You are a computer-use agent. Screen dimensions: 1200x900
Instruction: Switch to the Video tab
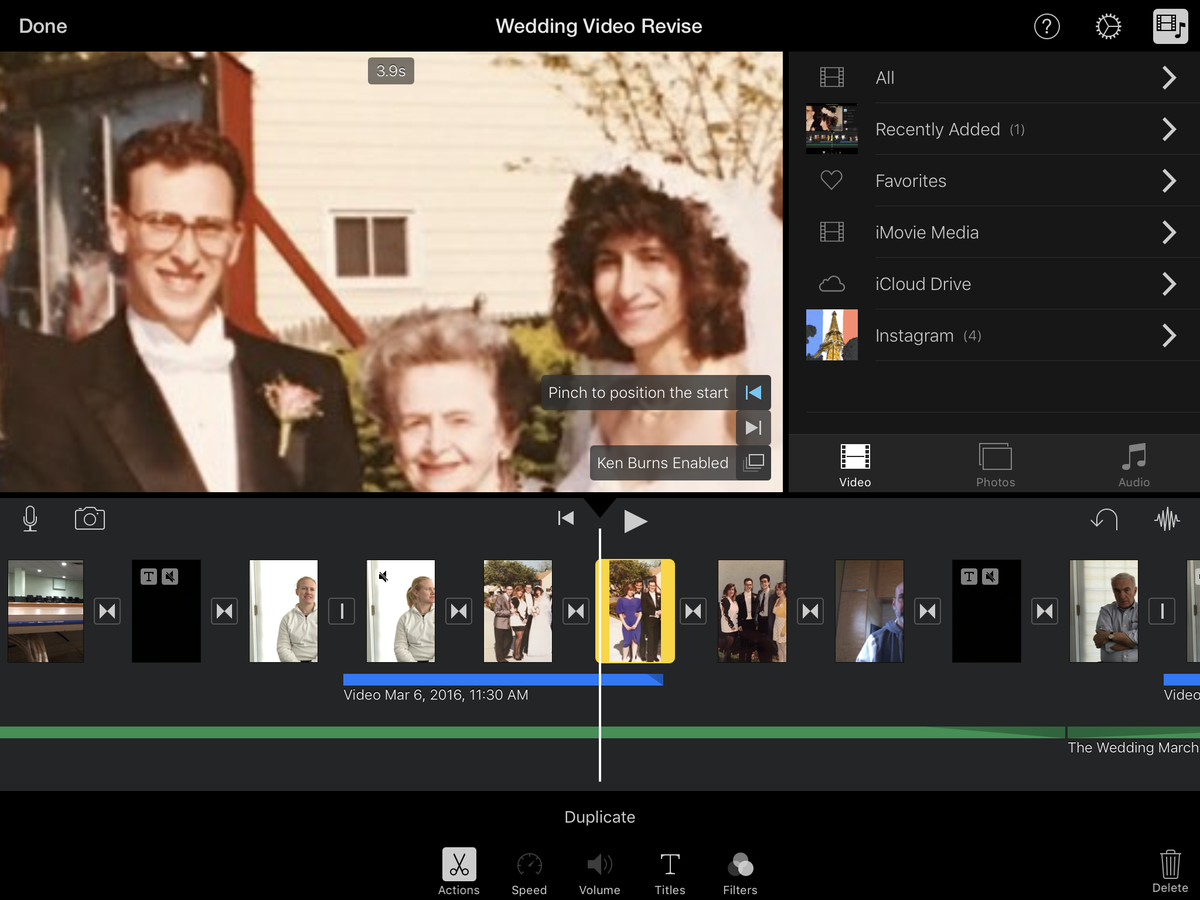[x=855, y=466]
